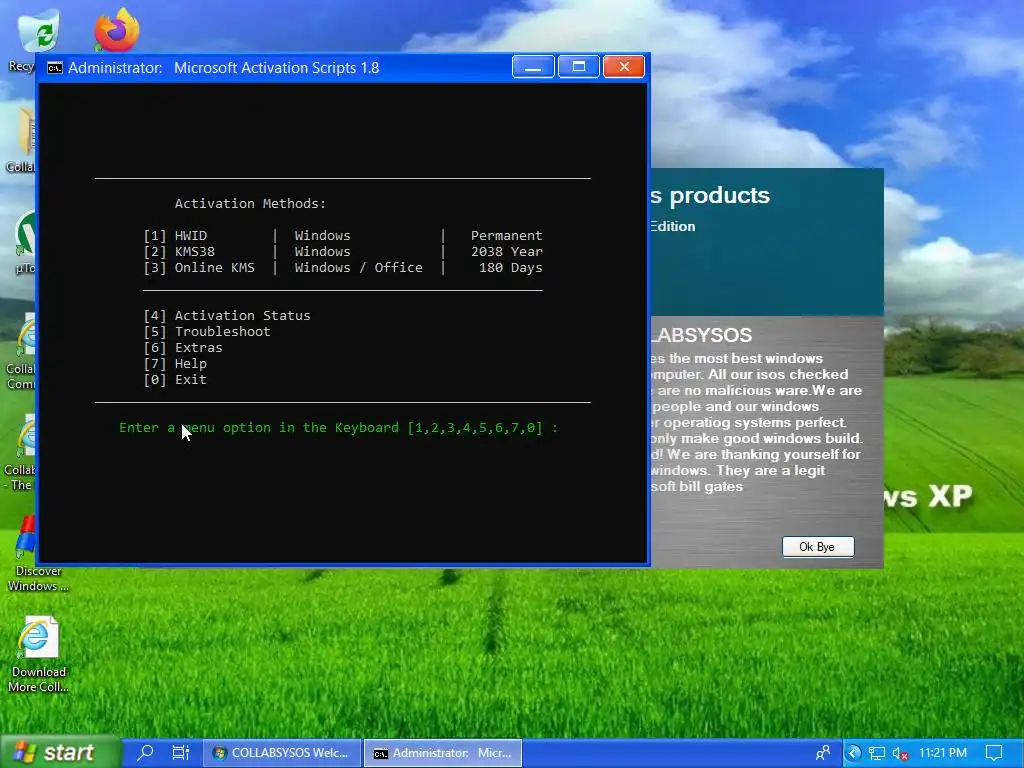Click the [4] Activation Status line
Image resolution: width=1024 pixels, height=768 pixels.
227,315
